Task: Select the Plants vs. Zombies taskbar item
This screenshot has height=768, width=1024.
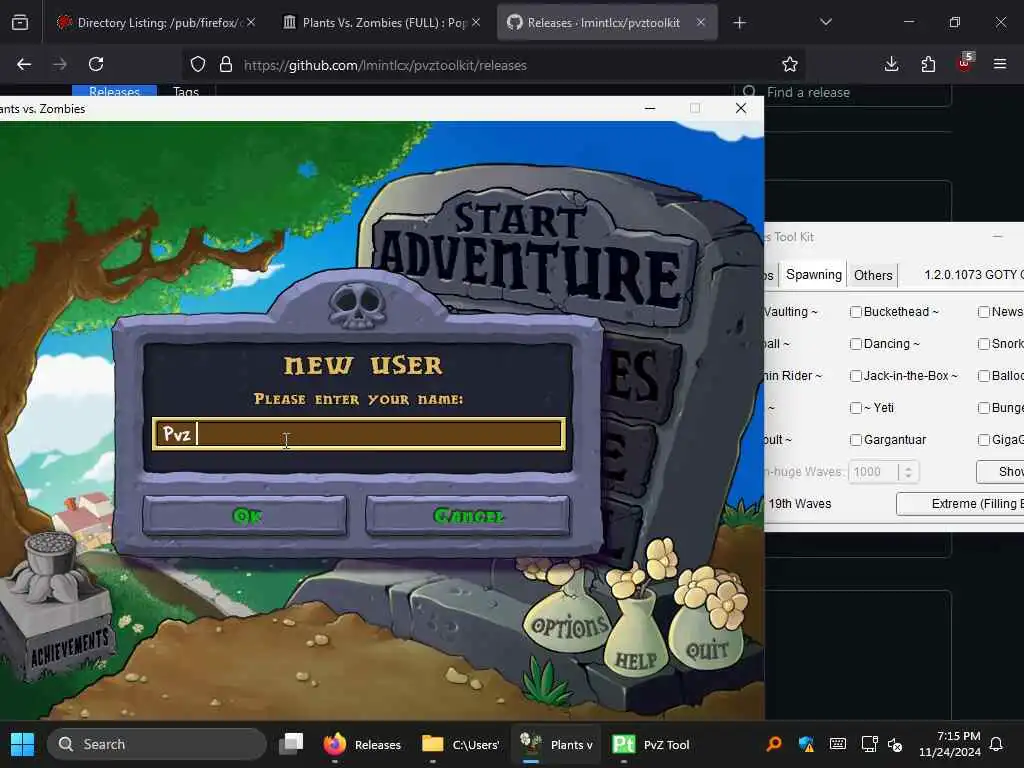Action: coord(556,744)
